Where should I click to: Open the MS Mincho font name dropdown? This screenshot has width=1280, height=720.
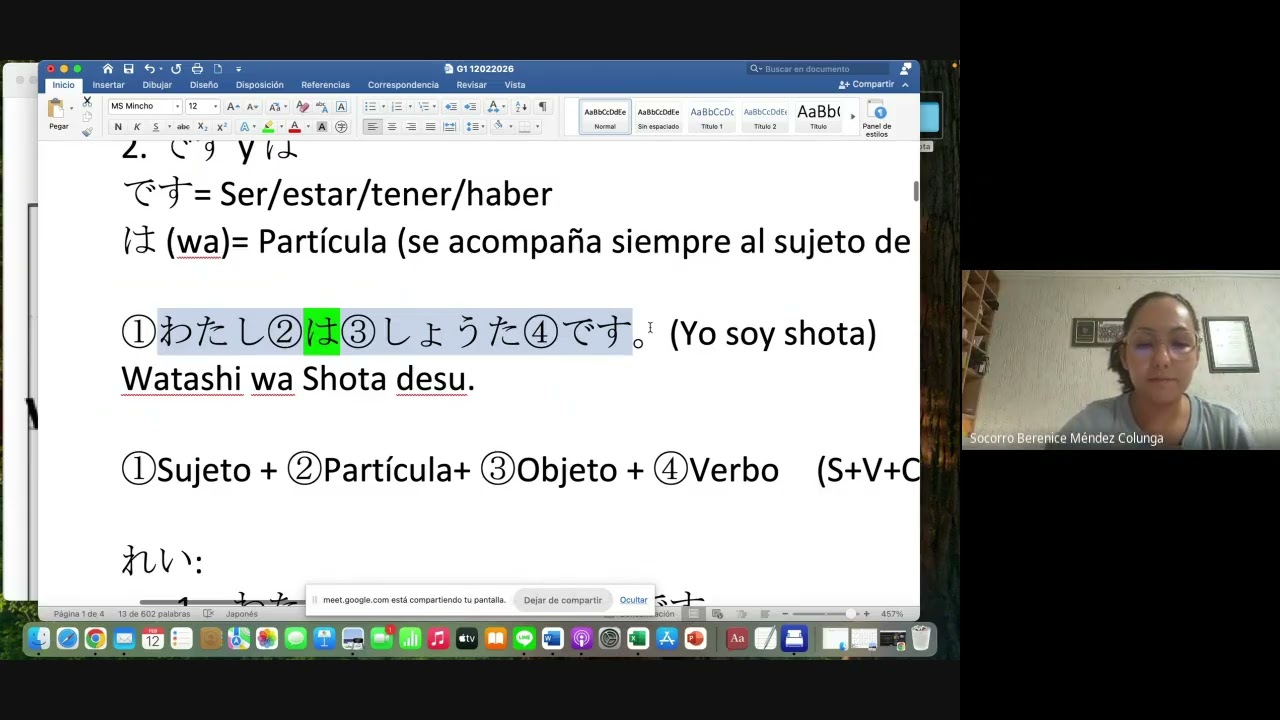pyautogui.click(x=177, y=106)
